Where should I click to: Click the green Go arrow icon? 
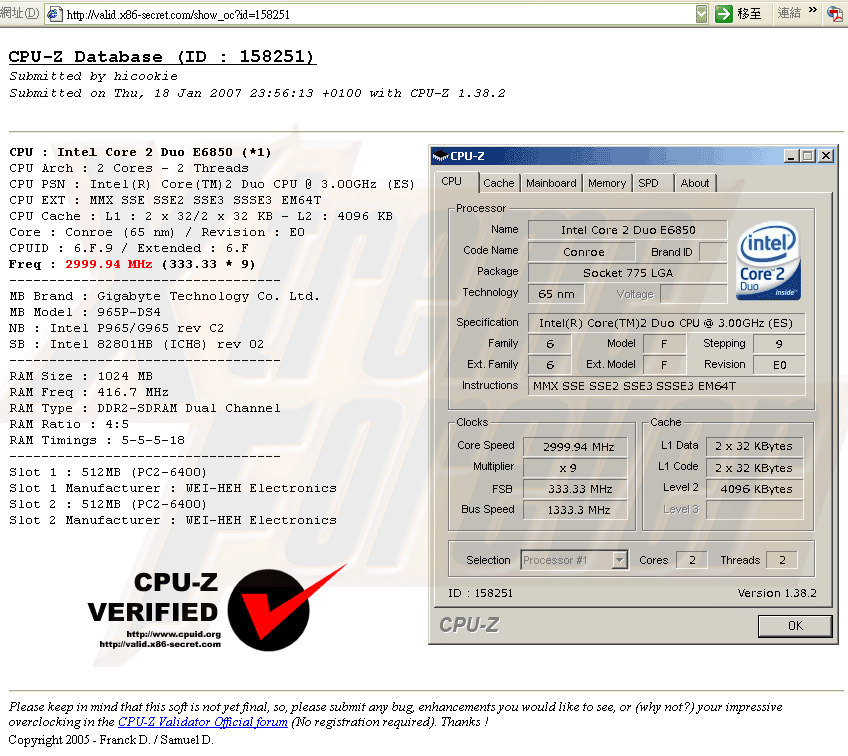[x=724, y=14]
